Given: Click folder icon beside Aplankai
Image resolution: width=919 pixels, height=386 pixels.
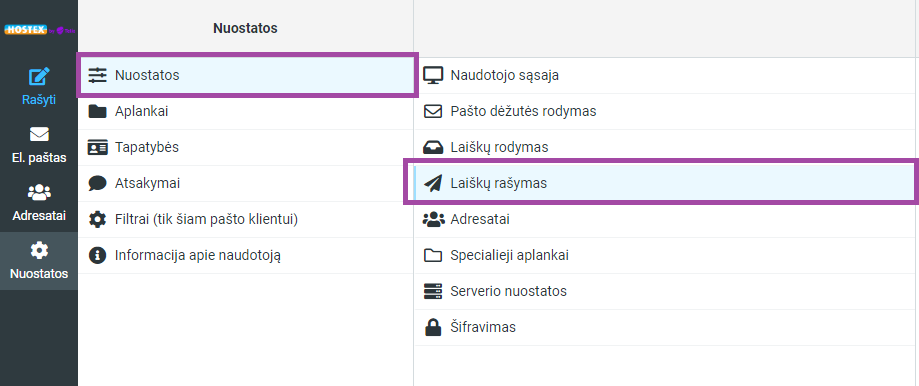Looking at the screenshot, I should (x=97, y=111).
